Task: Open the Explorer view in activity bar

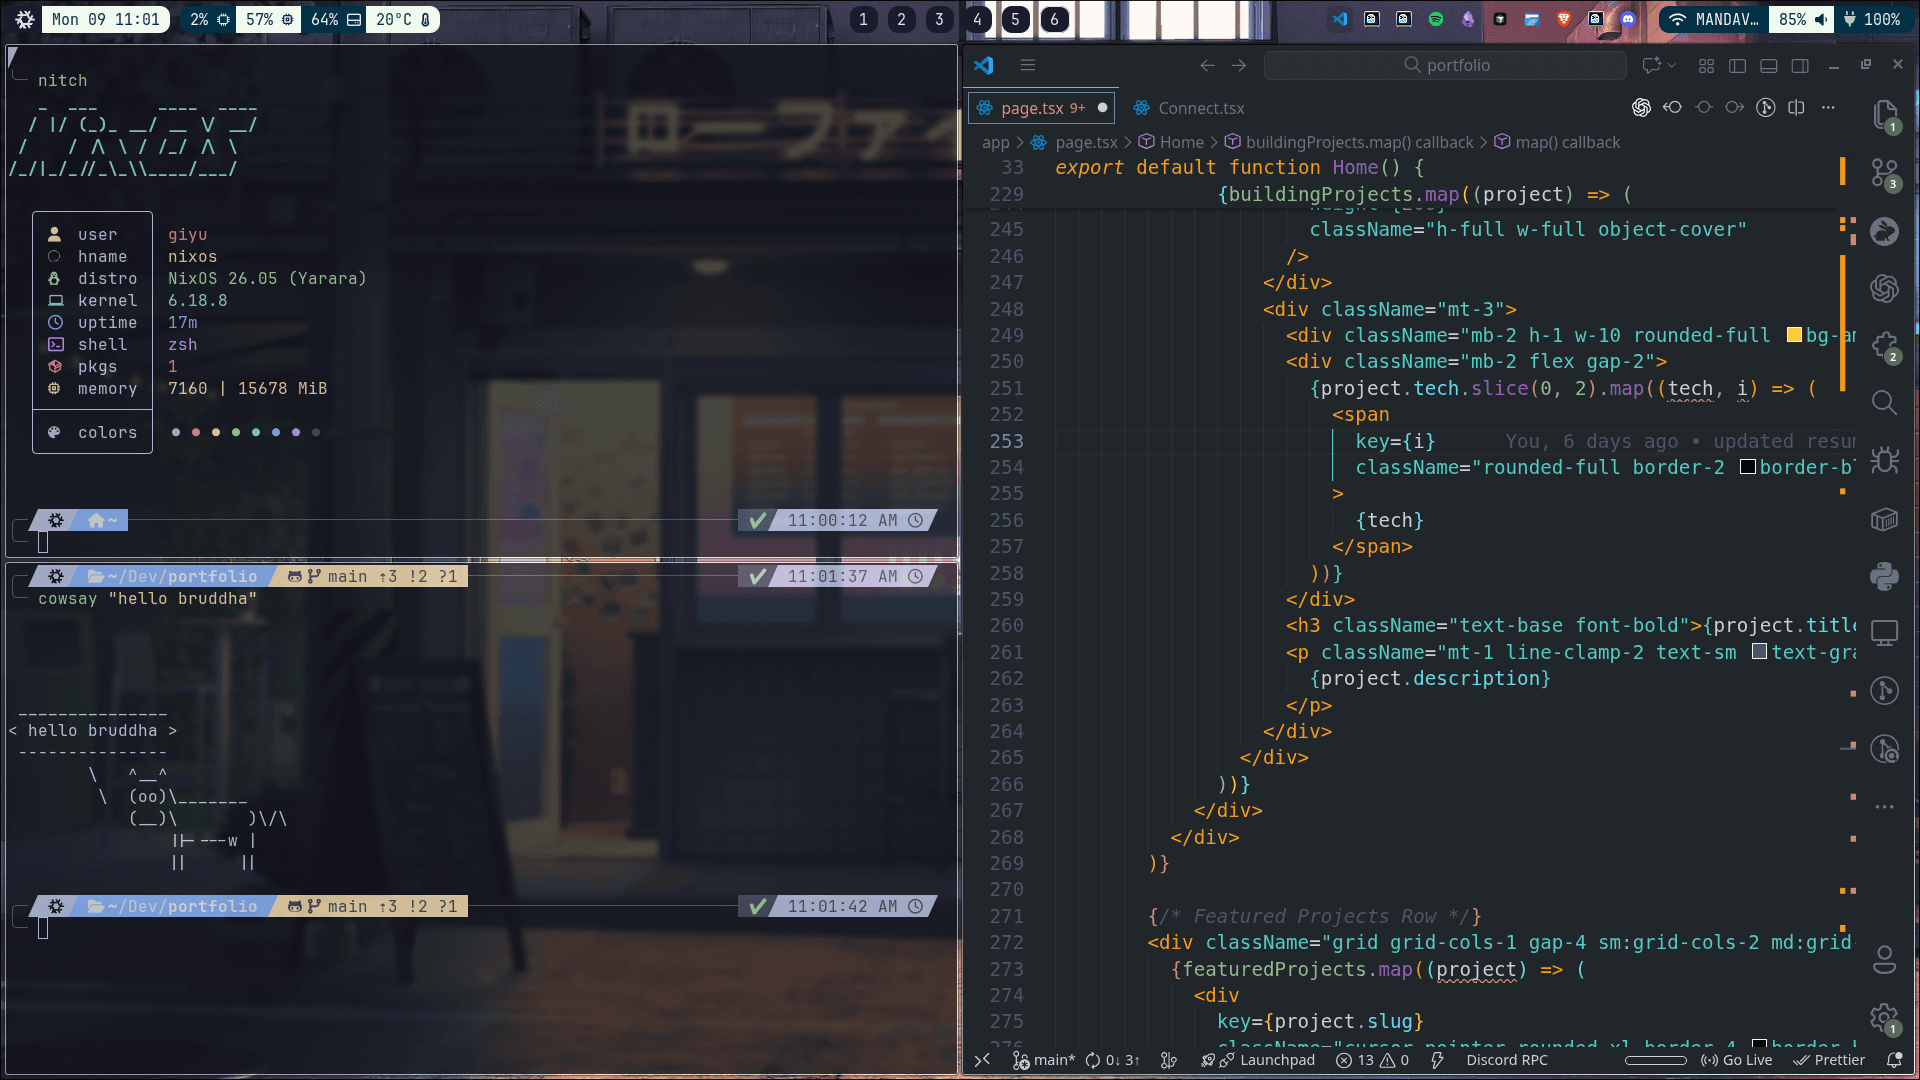Action: coord(1884,115)
